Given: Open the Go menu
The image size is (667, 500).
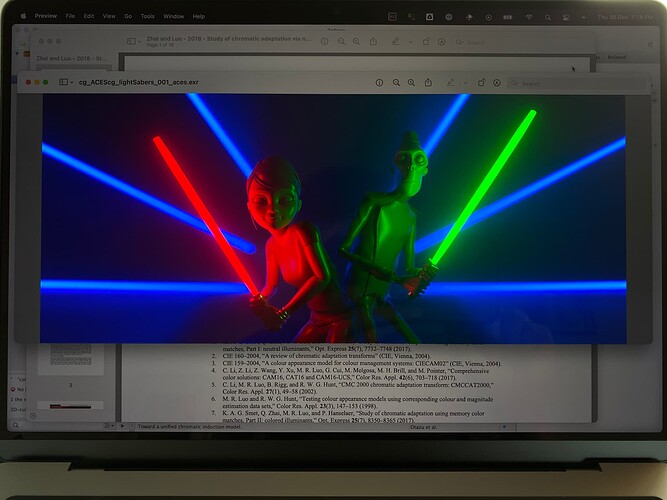Looking at the screenshot, I should (x=128, y=16).
